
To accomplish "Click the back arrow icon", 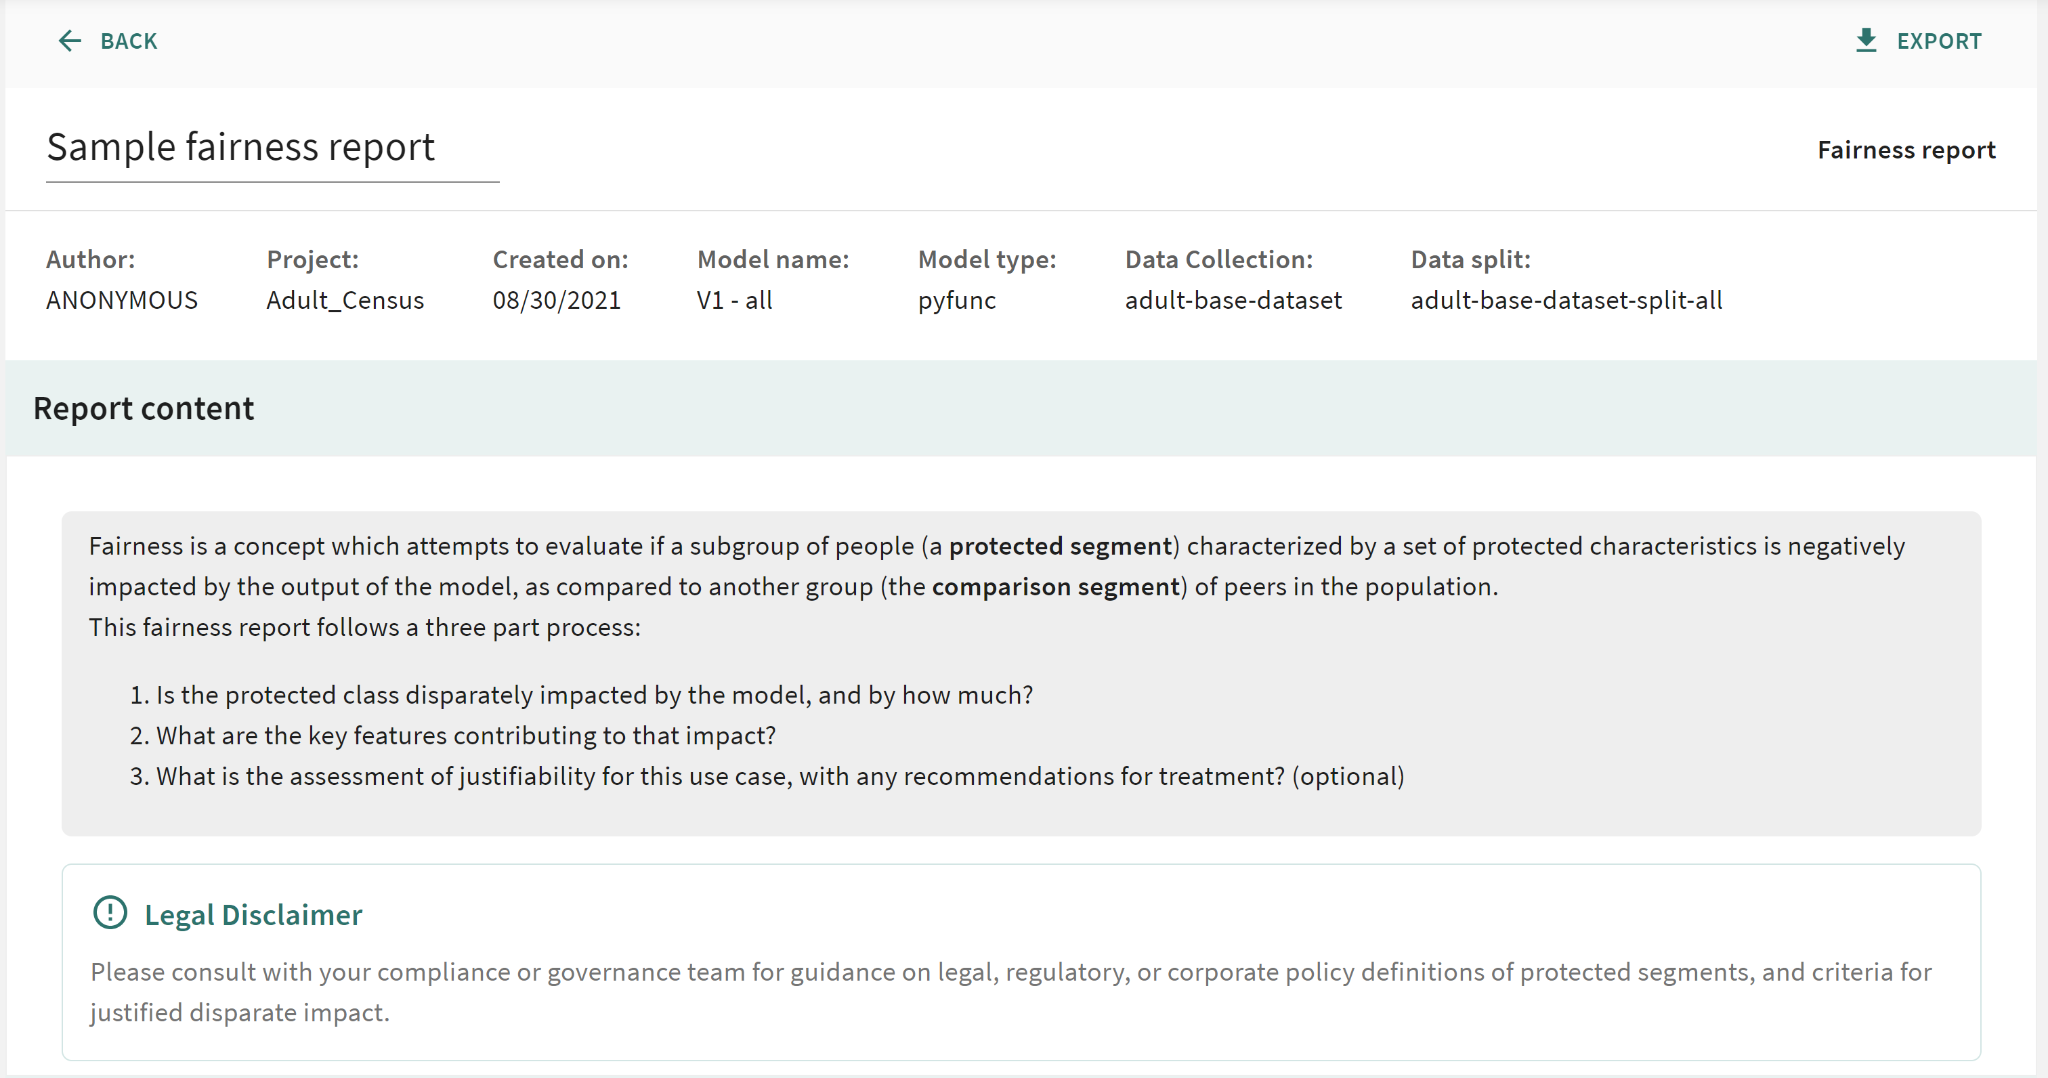I will (69, 41).
